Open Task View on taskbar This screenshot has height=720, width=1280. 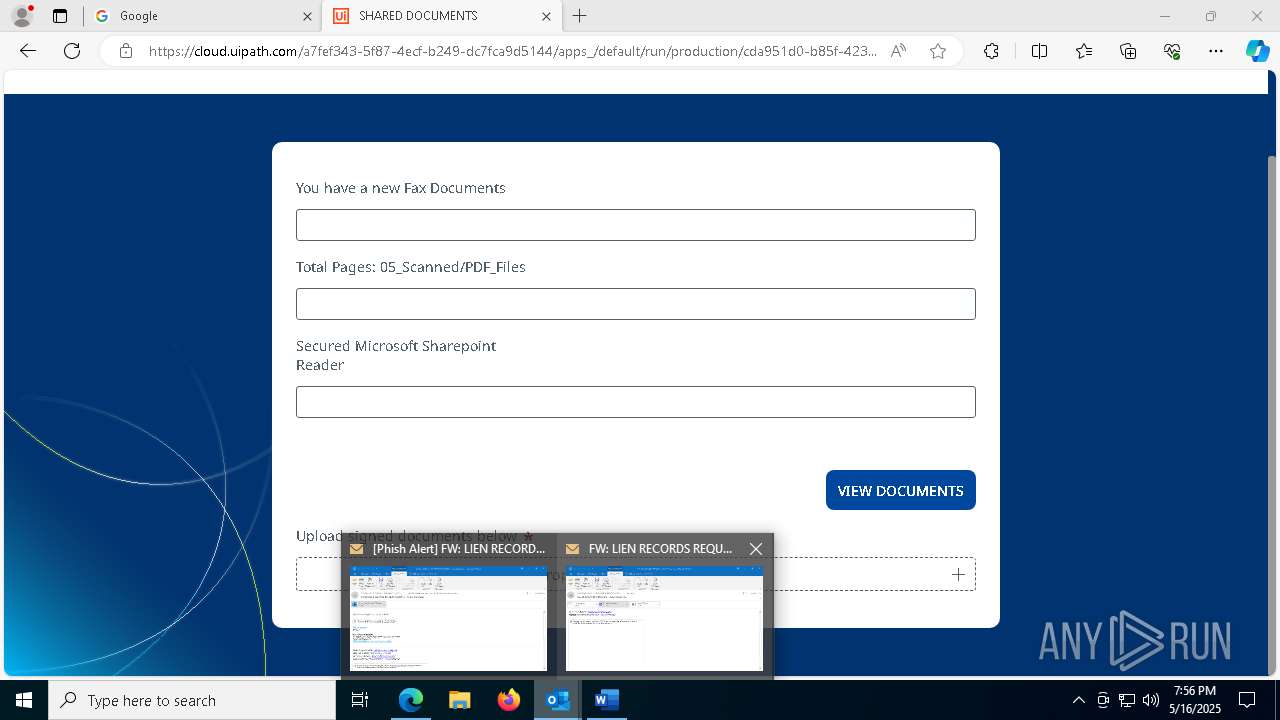point(361,700)
